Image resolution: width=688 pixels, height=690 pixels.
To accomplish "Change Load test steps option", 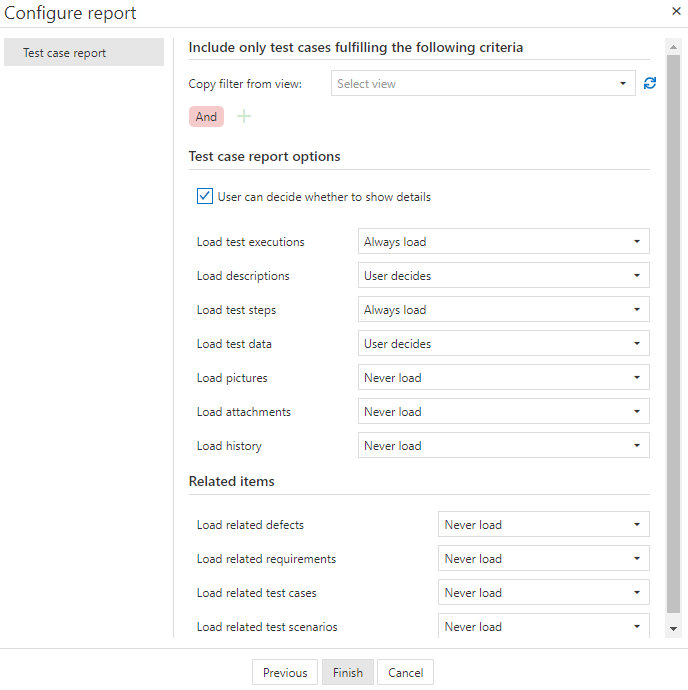I will click(x=503, y=310).
